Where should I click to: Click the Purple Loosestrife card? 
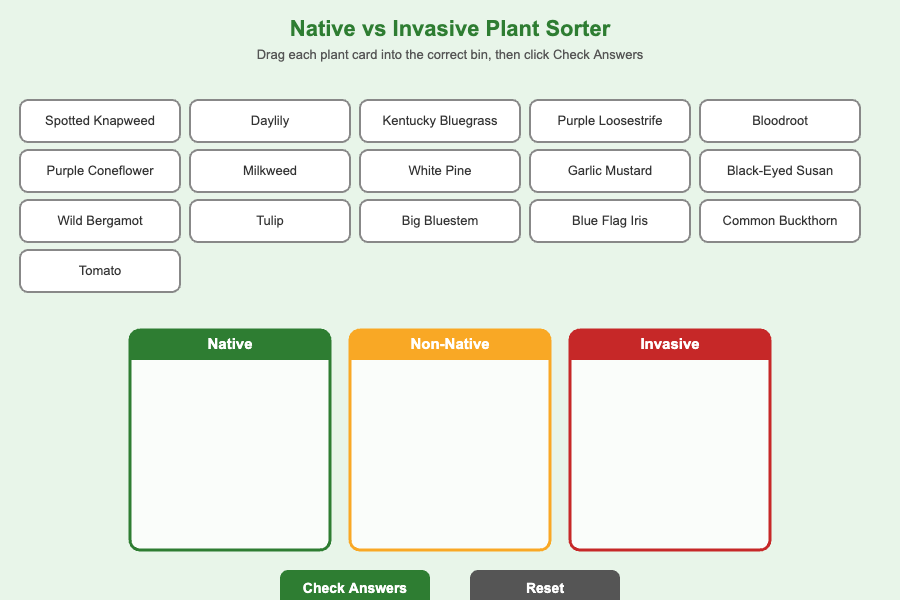(610, 121)
